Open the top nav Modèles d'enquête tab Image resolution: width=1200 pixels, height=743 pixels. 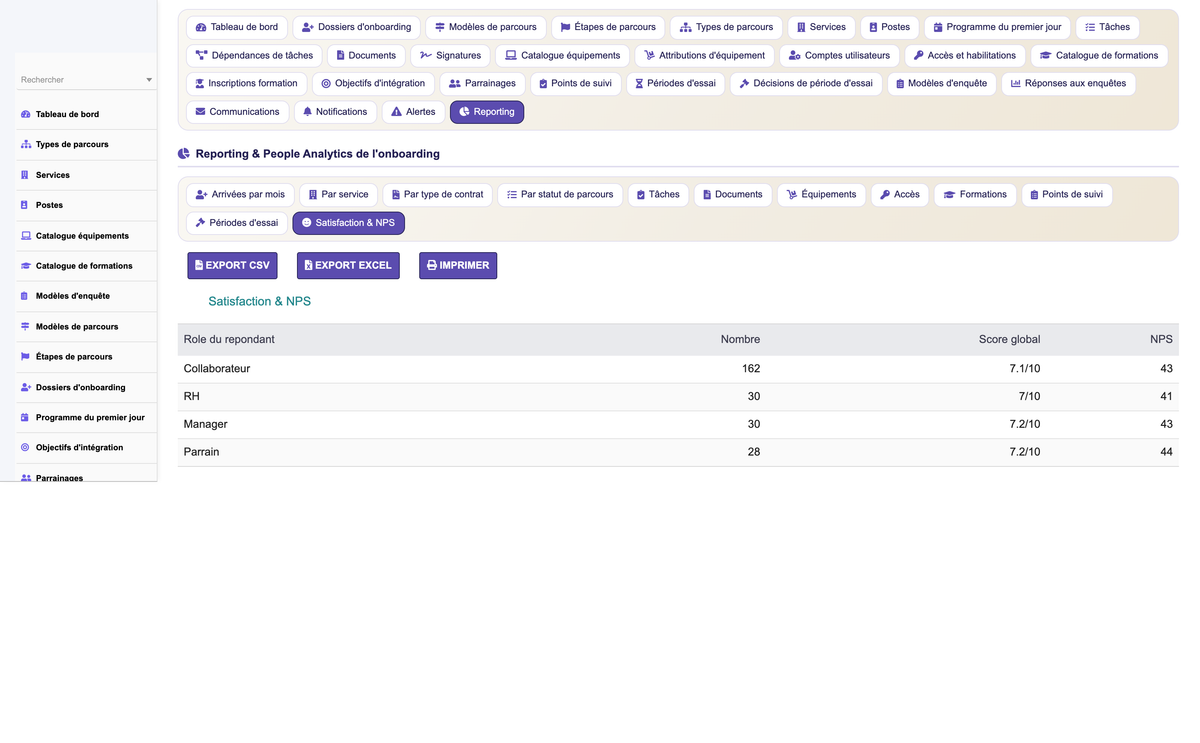pos(941,83)
